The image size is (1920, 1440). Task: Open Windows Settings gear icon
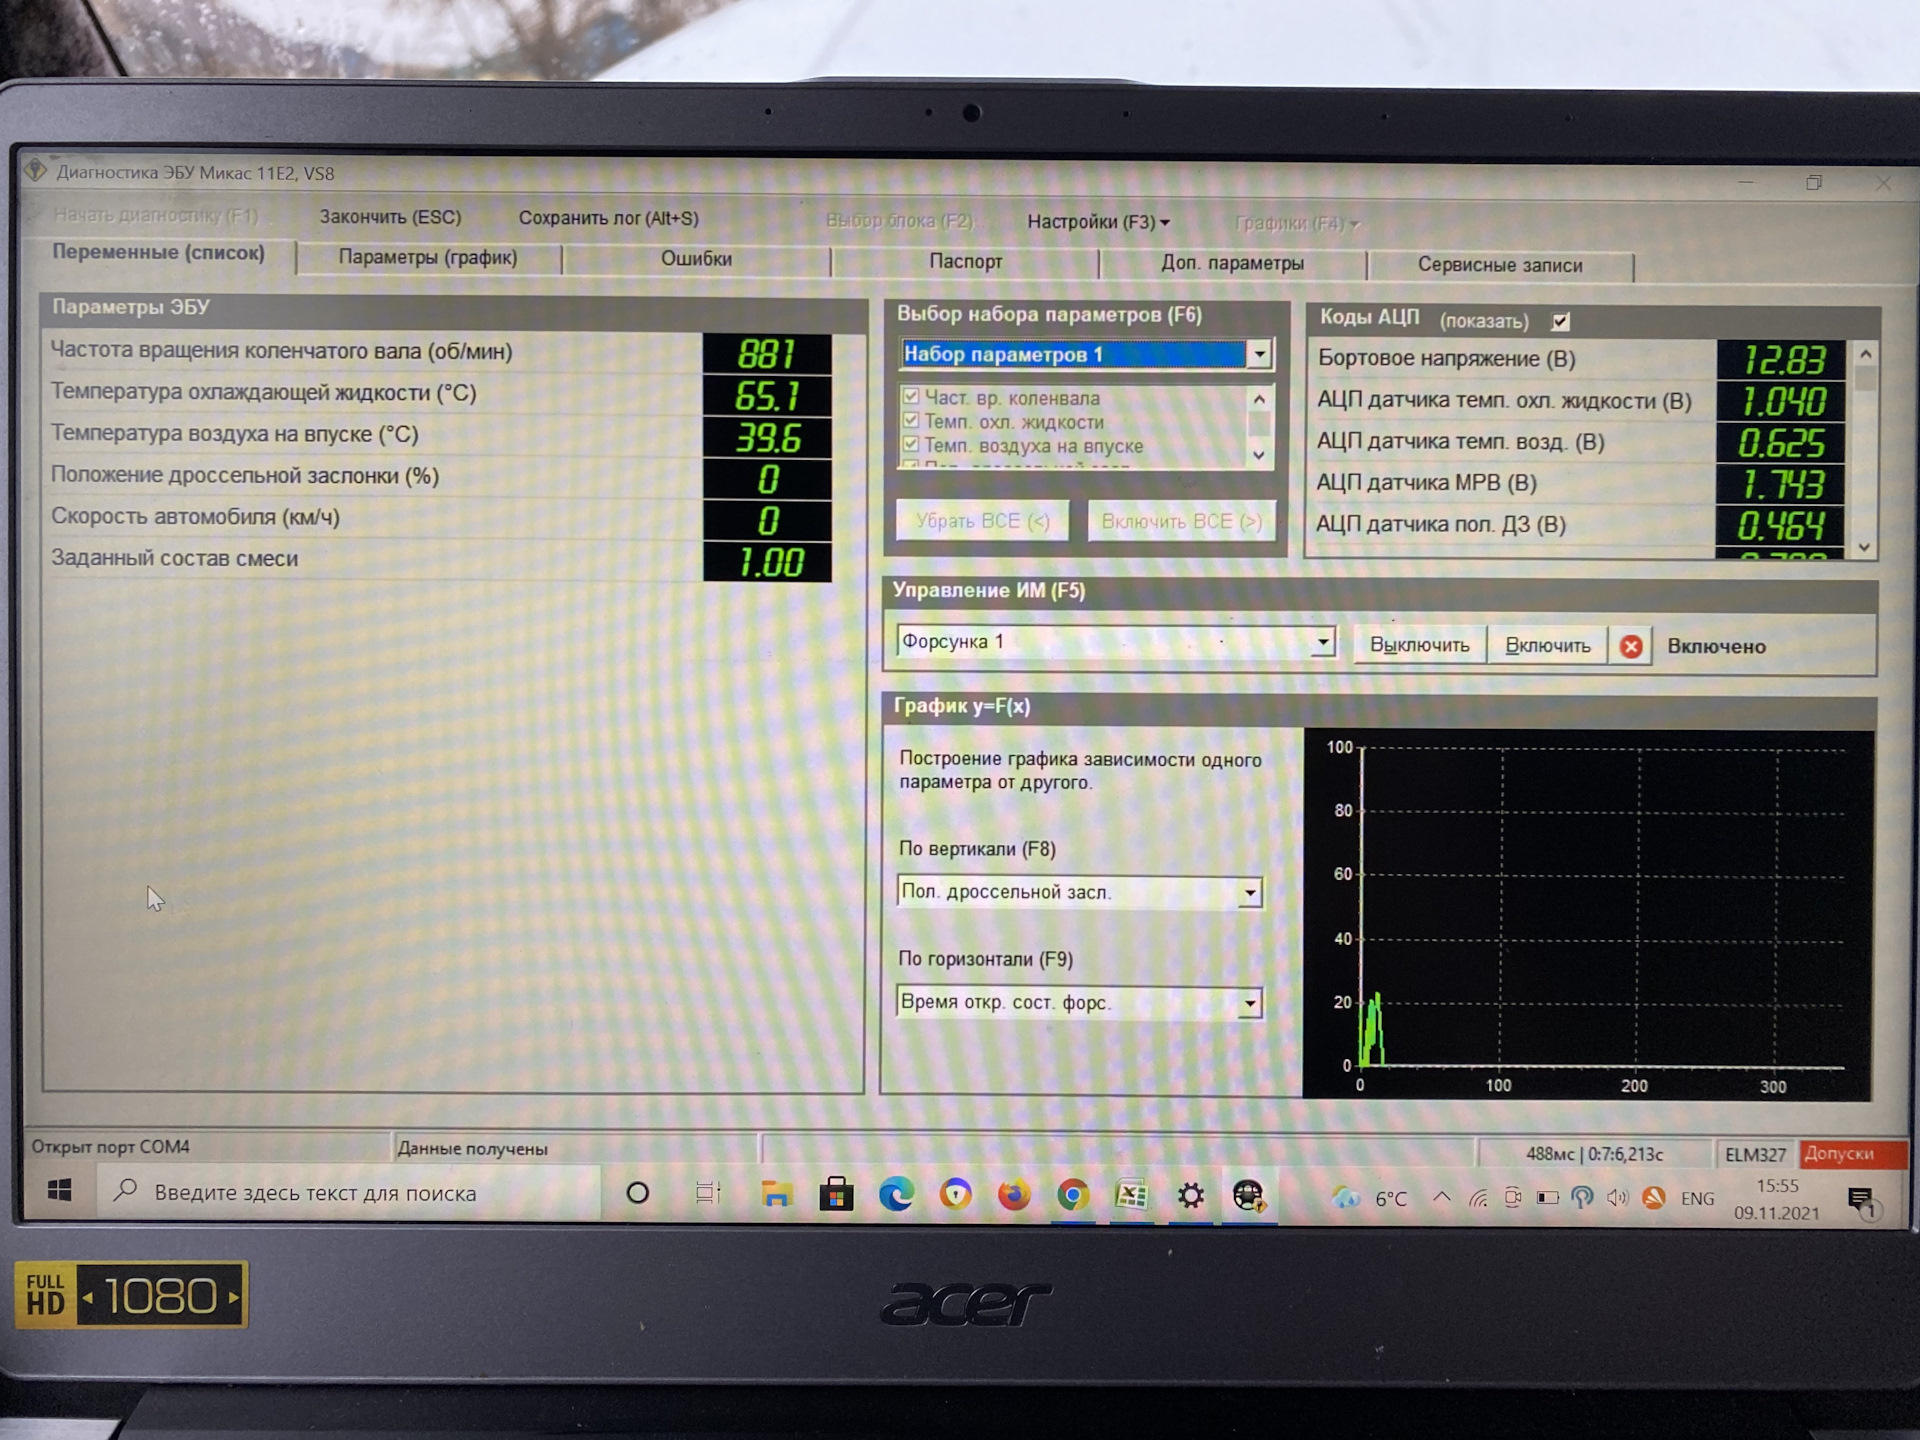click(1190, 1195)
